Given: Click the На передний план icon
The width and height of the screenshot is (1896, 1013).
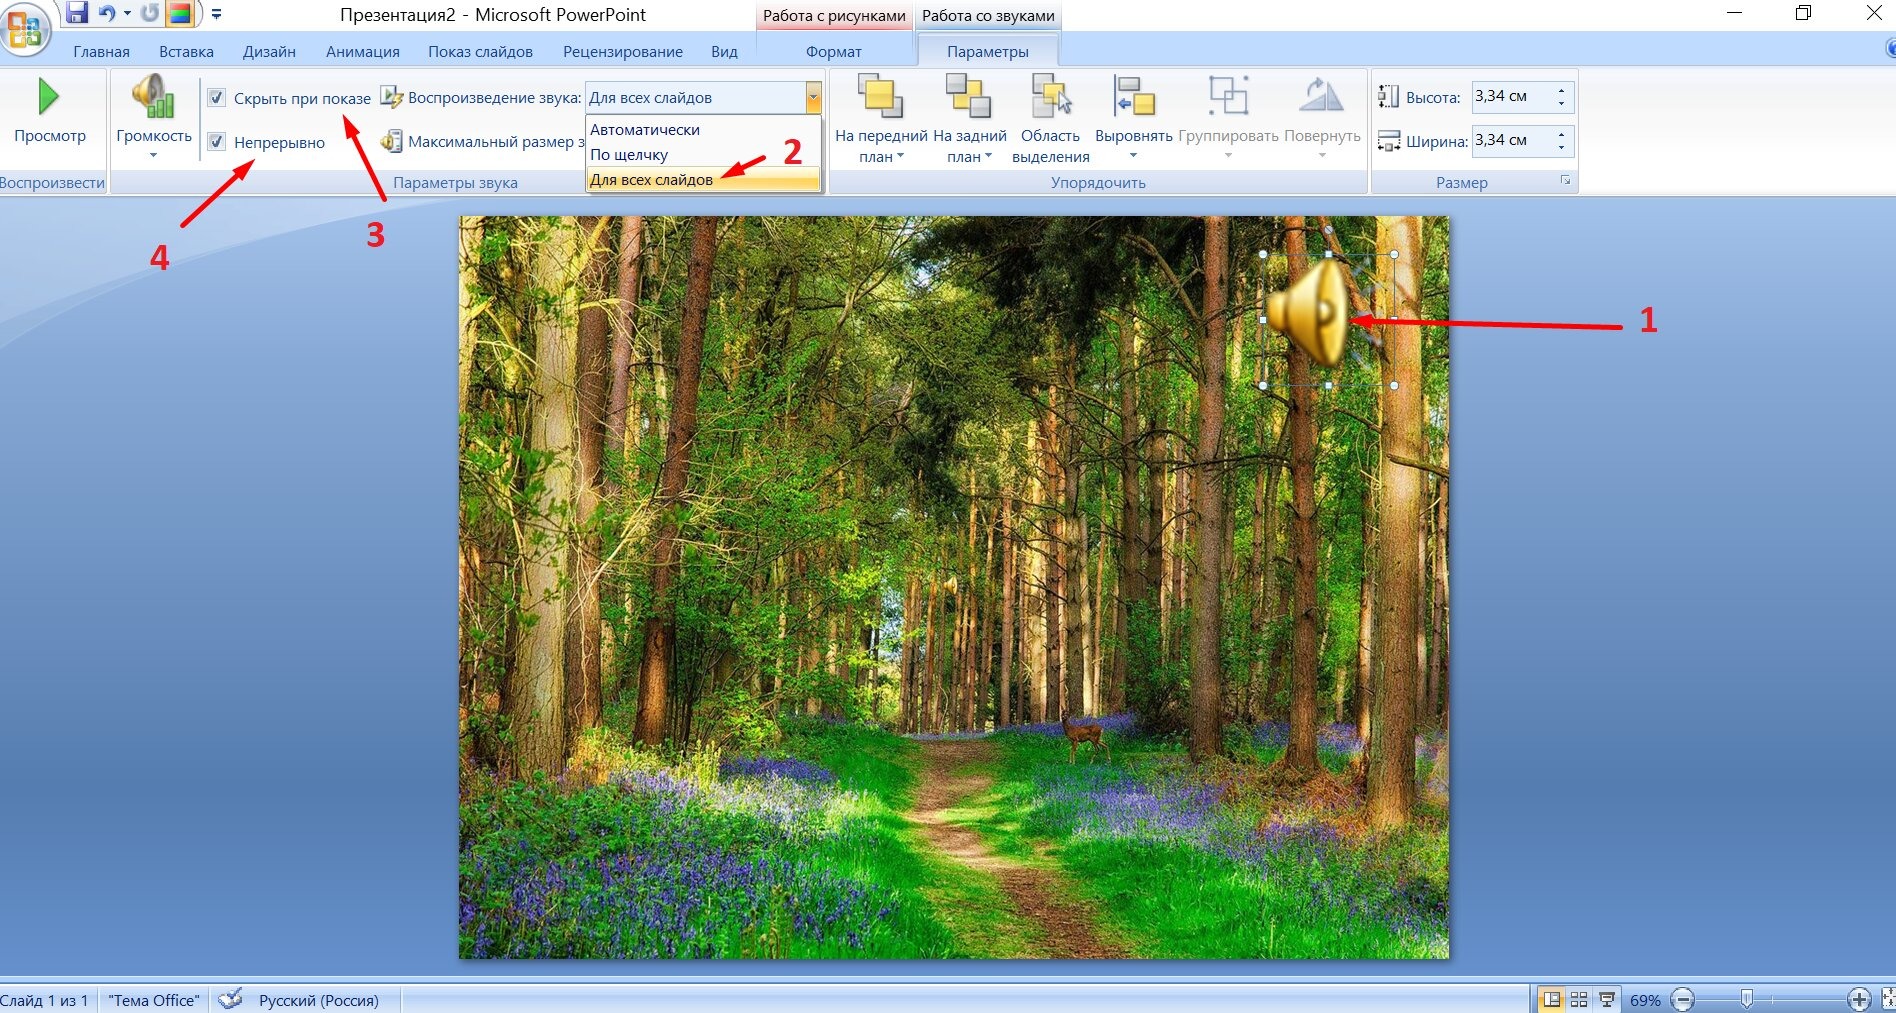Looking at the screenshot, I should (880, 96).
